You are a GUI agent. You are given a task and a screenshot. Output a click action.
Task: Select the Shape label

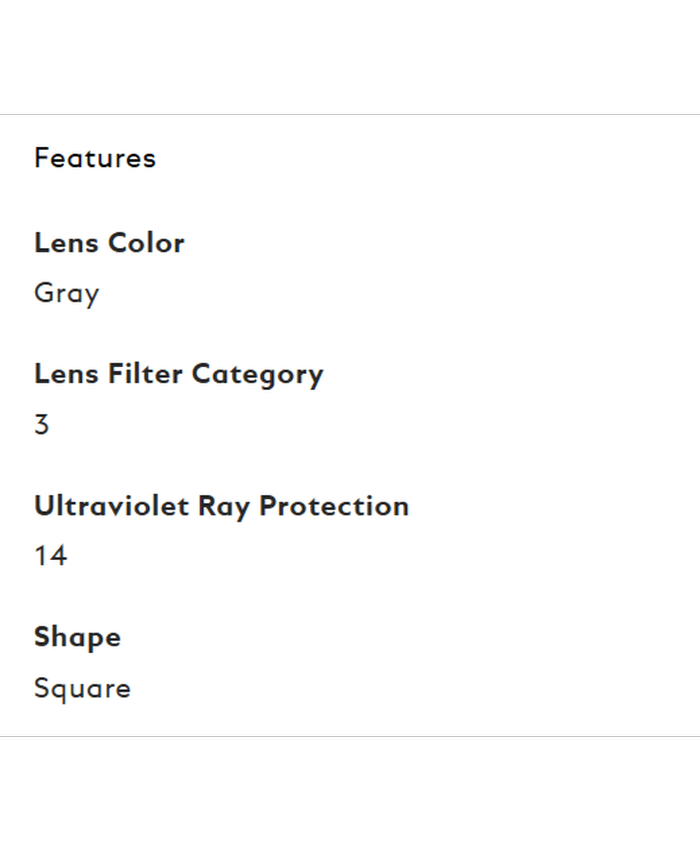[77, 637]
